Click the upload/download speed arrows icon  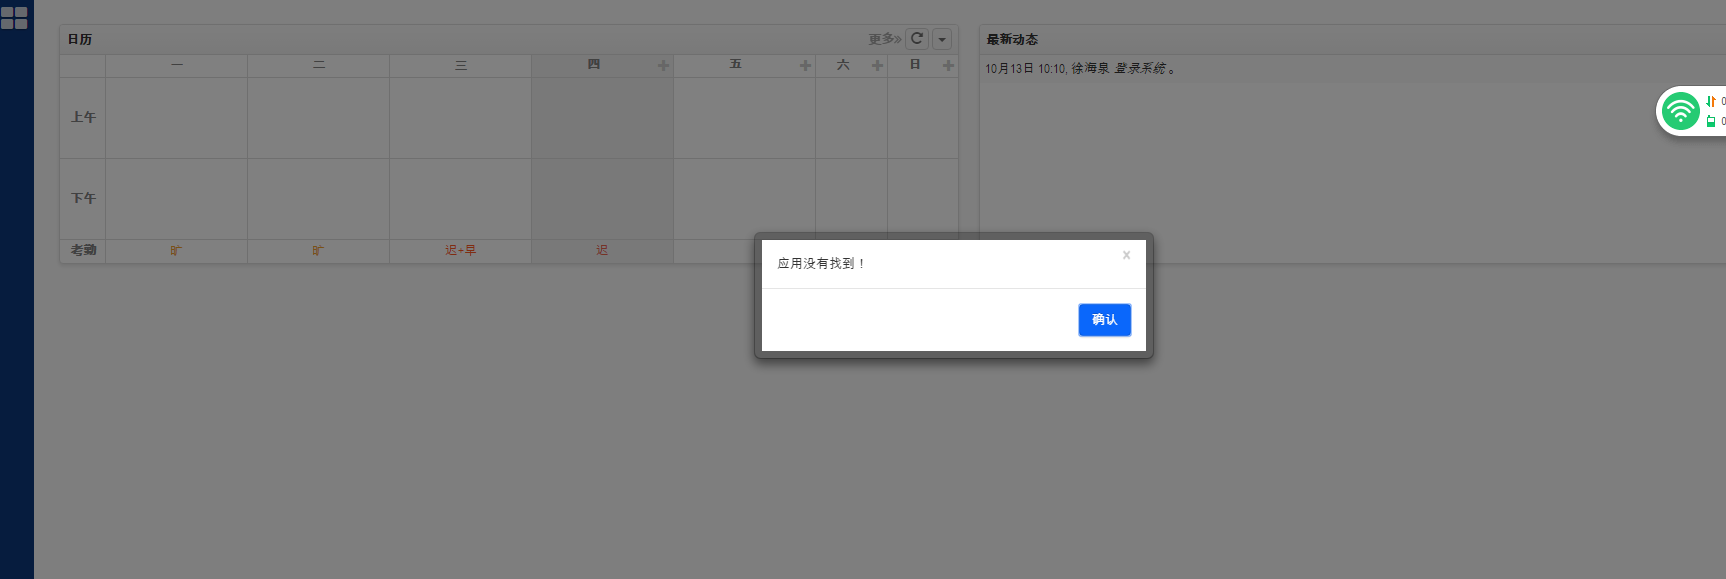[1711, 101]
